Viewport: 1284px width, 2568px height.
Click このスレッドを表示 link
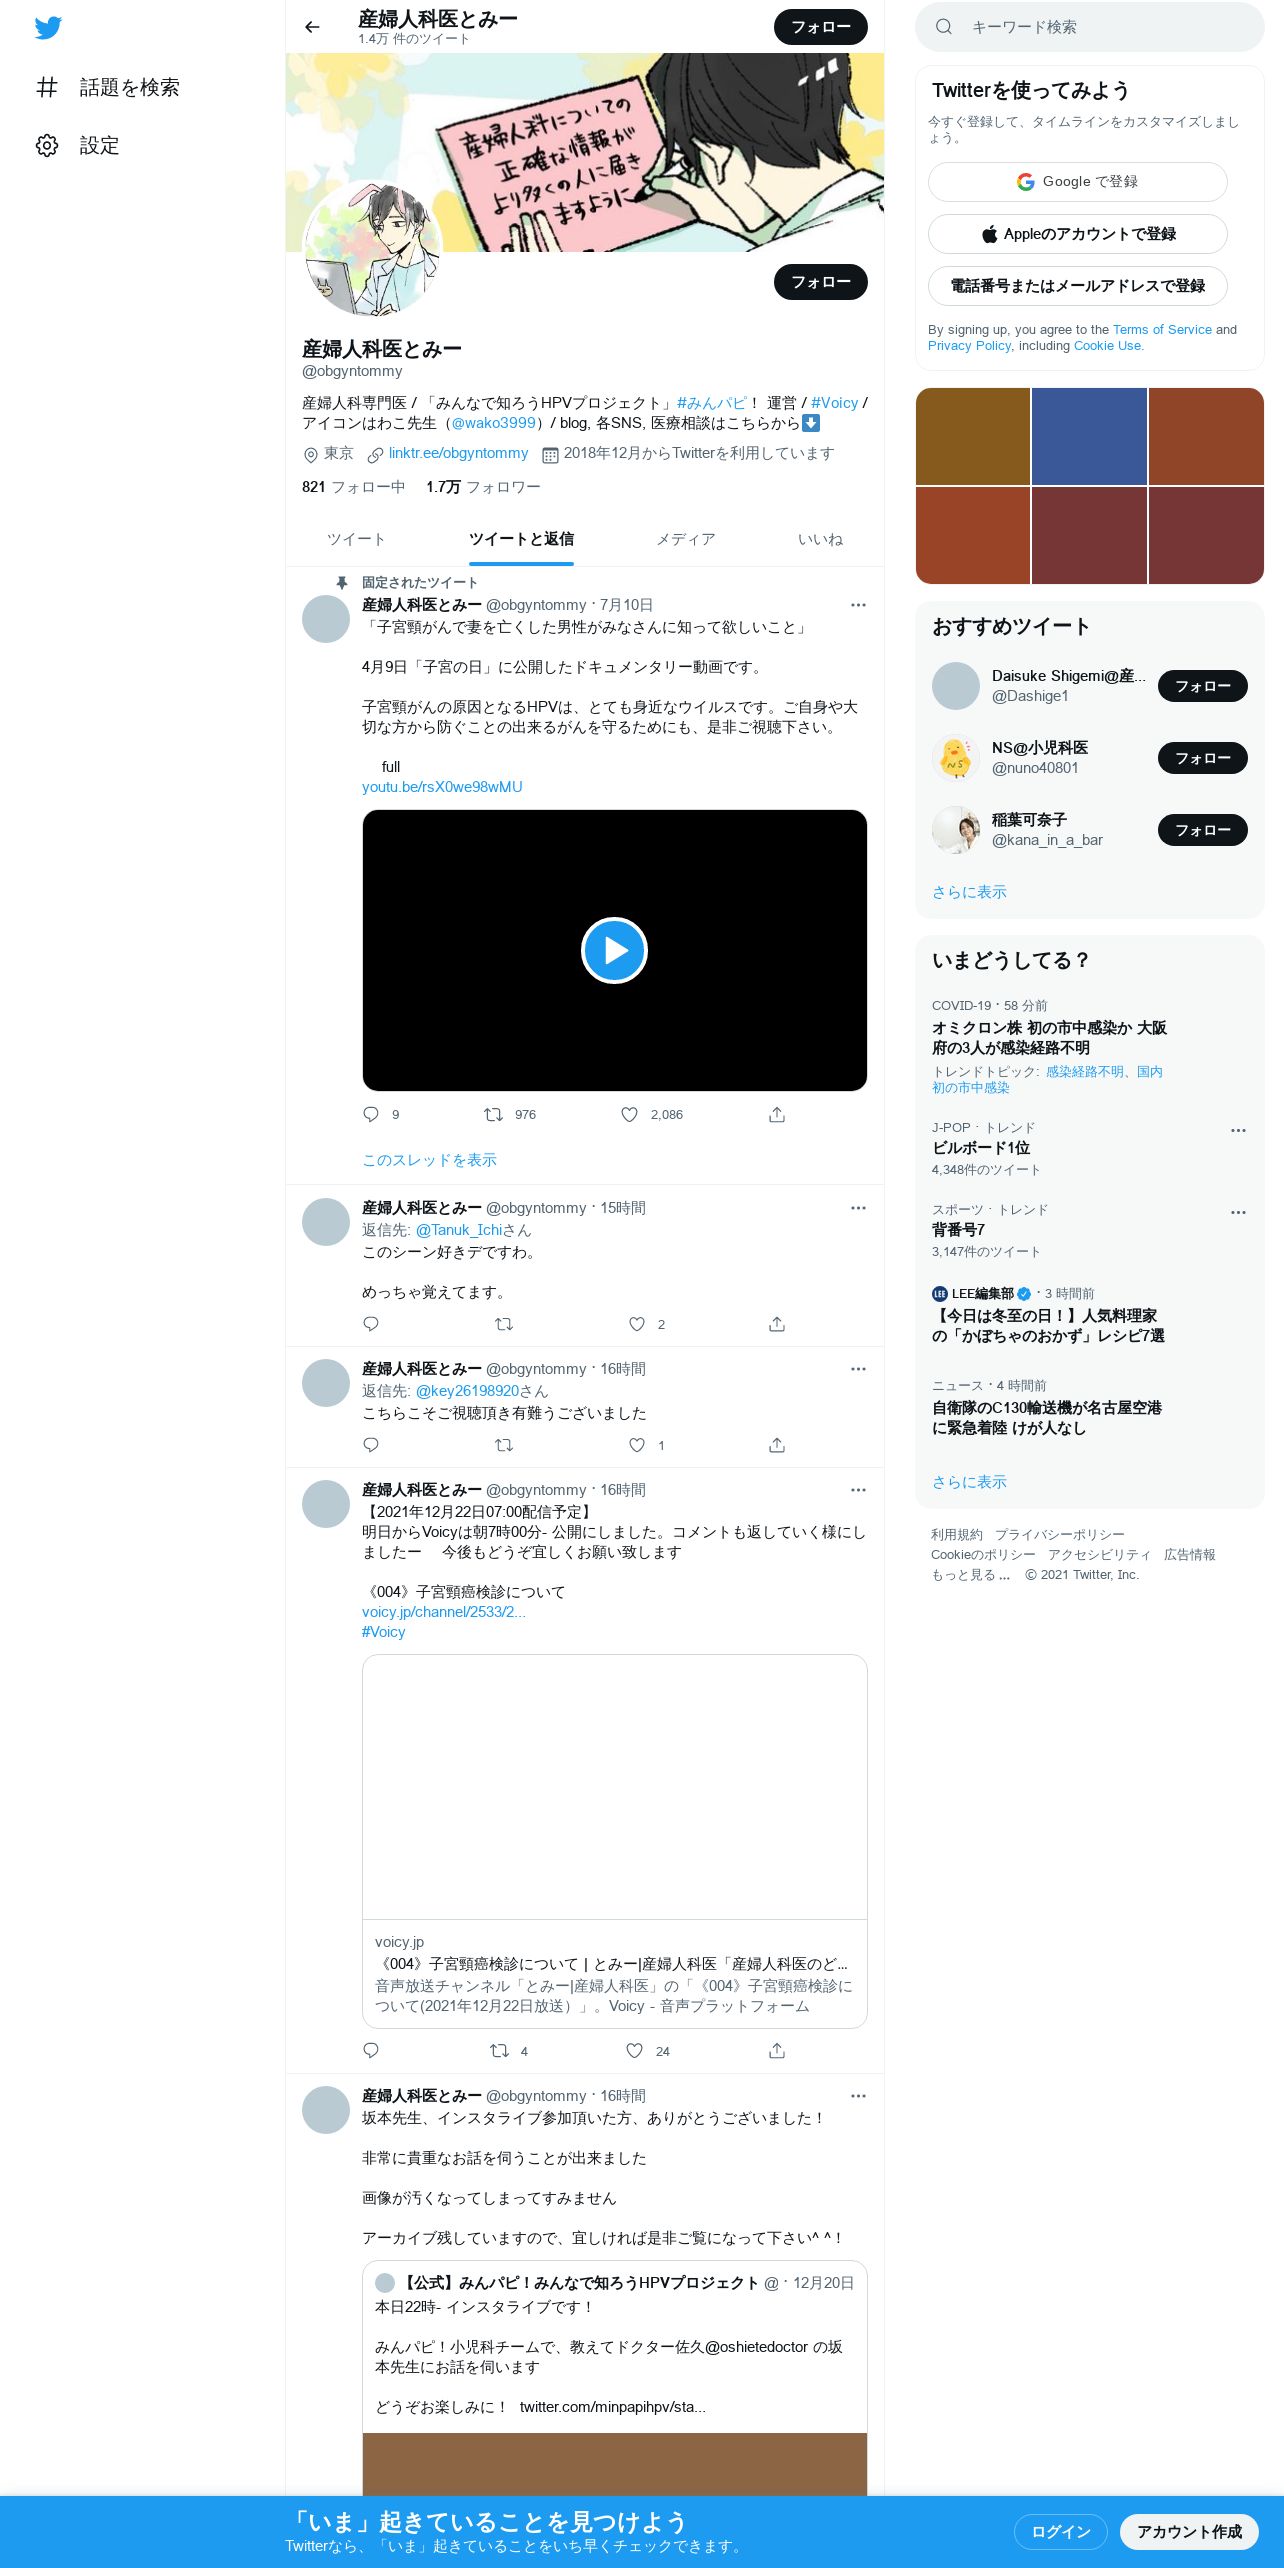coord(429,1160)
